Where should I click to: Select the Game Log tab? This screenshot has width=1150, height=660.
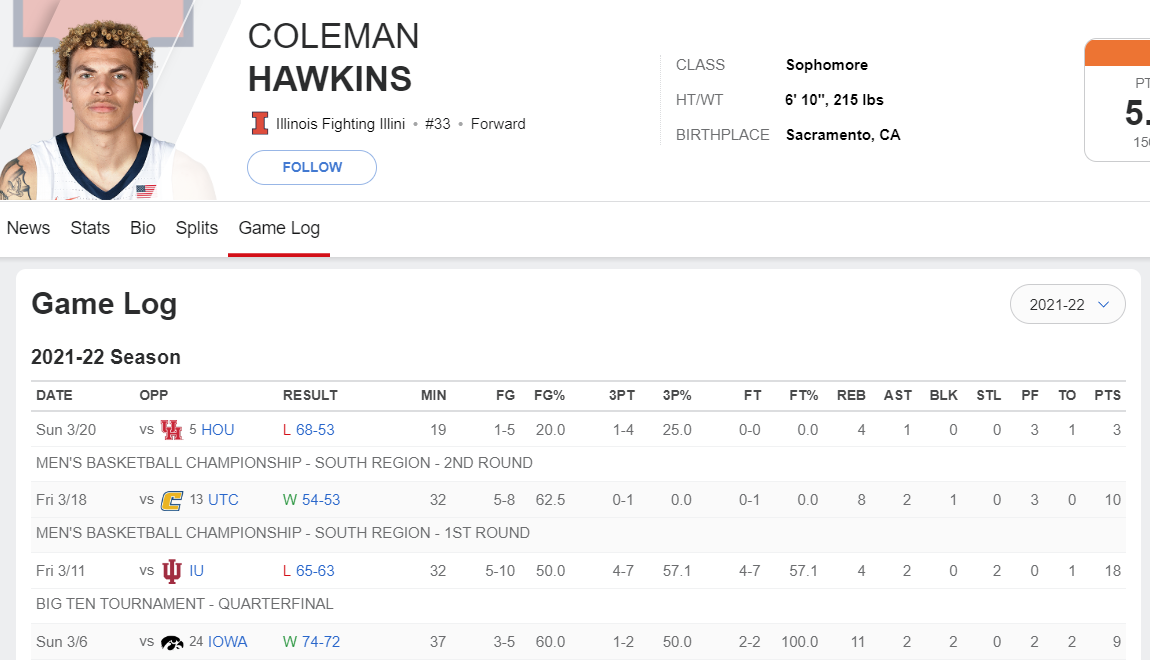point(279,228)
